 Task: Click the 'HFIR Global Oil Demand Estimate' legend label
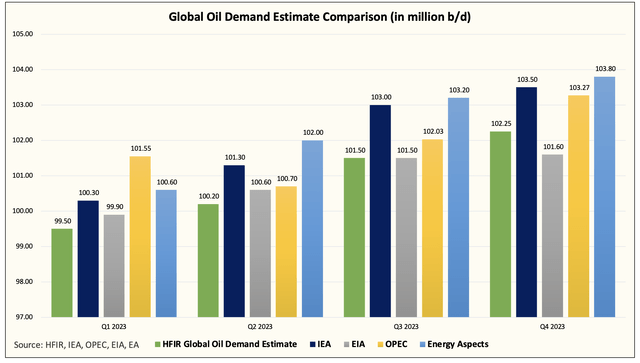230,344
